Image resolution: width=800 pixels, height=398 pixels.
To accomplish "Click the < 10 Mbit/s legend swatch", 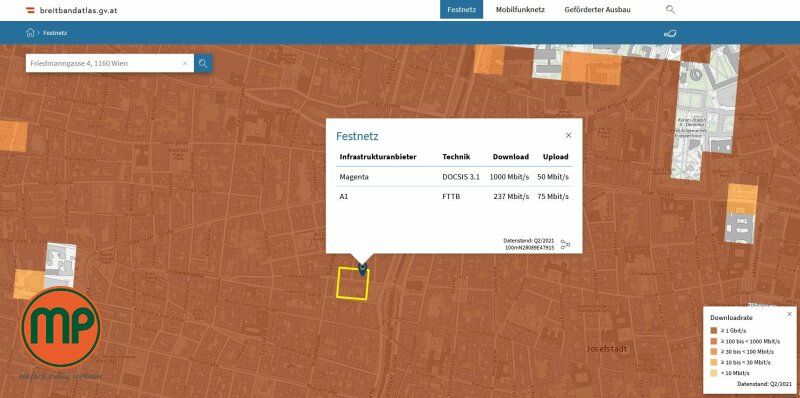I will 714,373.
